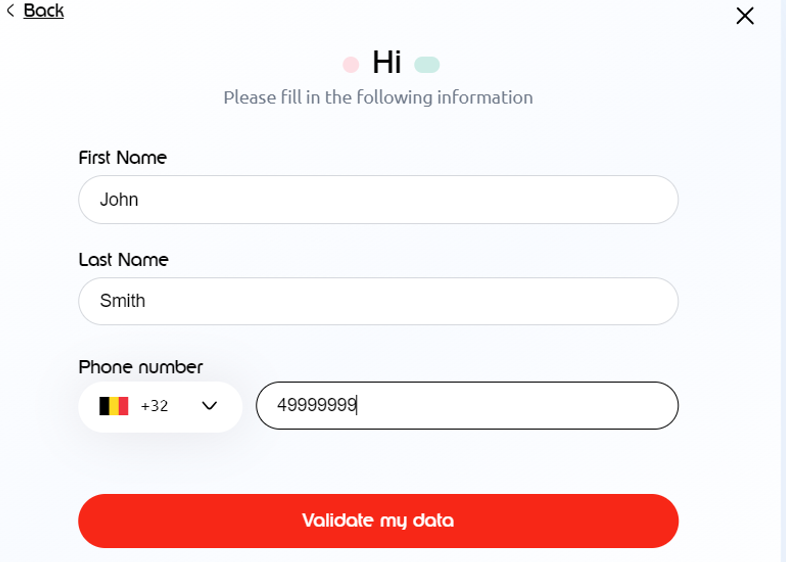Click the Belgian flag icon
Viewport: 786px width, 562px height.
pos(114,406)
